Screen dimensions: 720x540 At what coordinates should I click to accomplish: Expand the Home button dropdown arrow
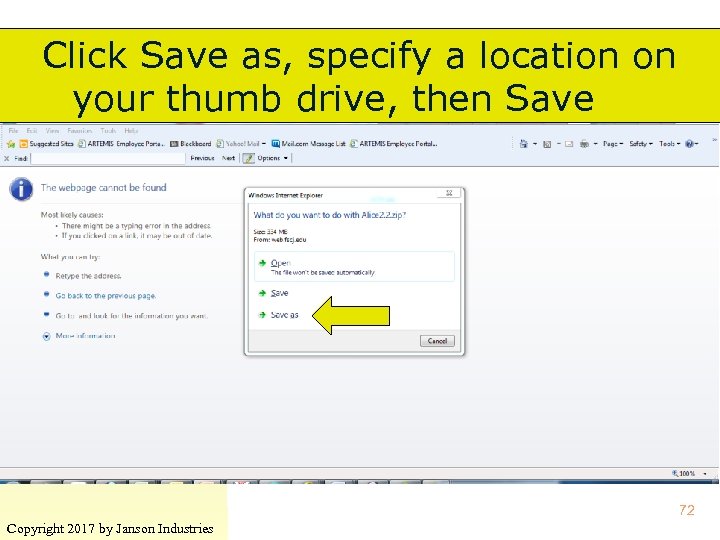[535, 144]
